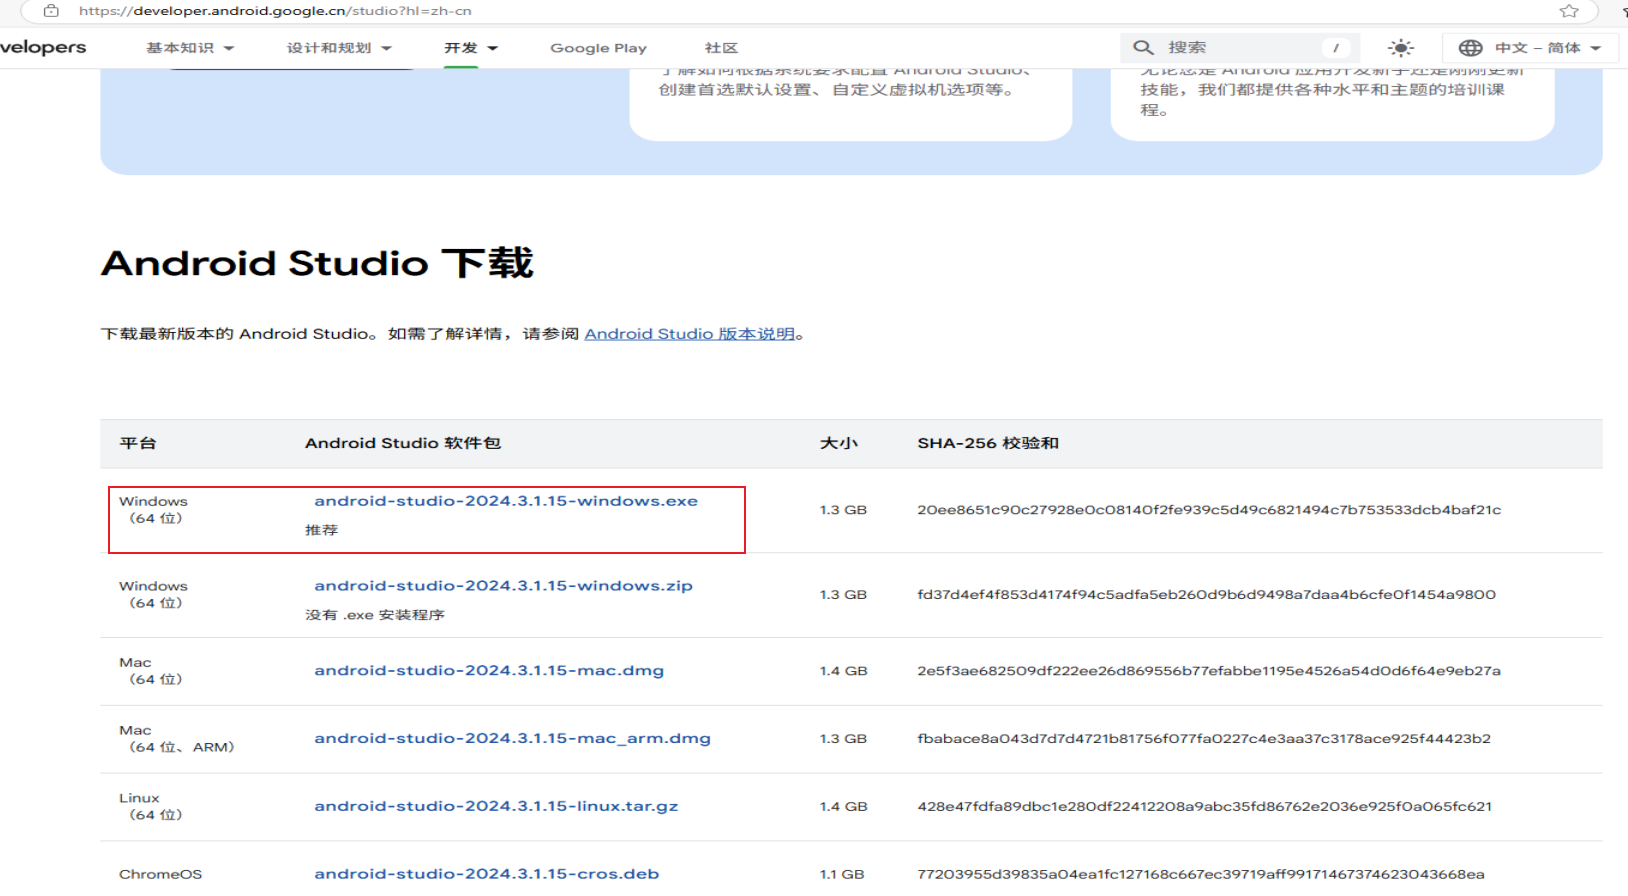Viewport: 1628px width, 896px height.
Task: Select the SHA-256 checksum starting with fbabace8
Action: [x=1204, y=739]
